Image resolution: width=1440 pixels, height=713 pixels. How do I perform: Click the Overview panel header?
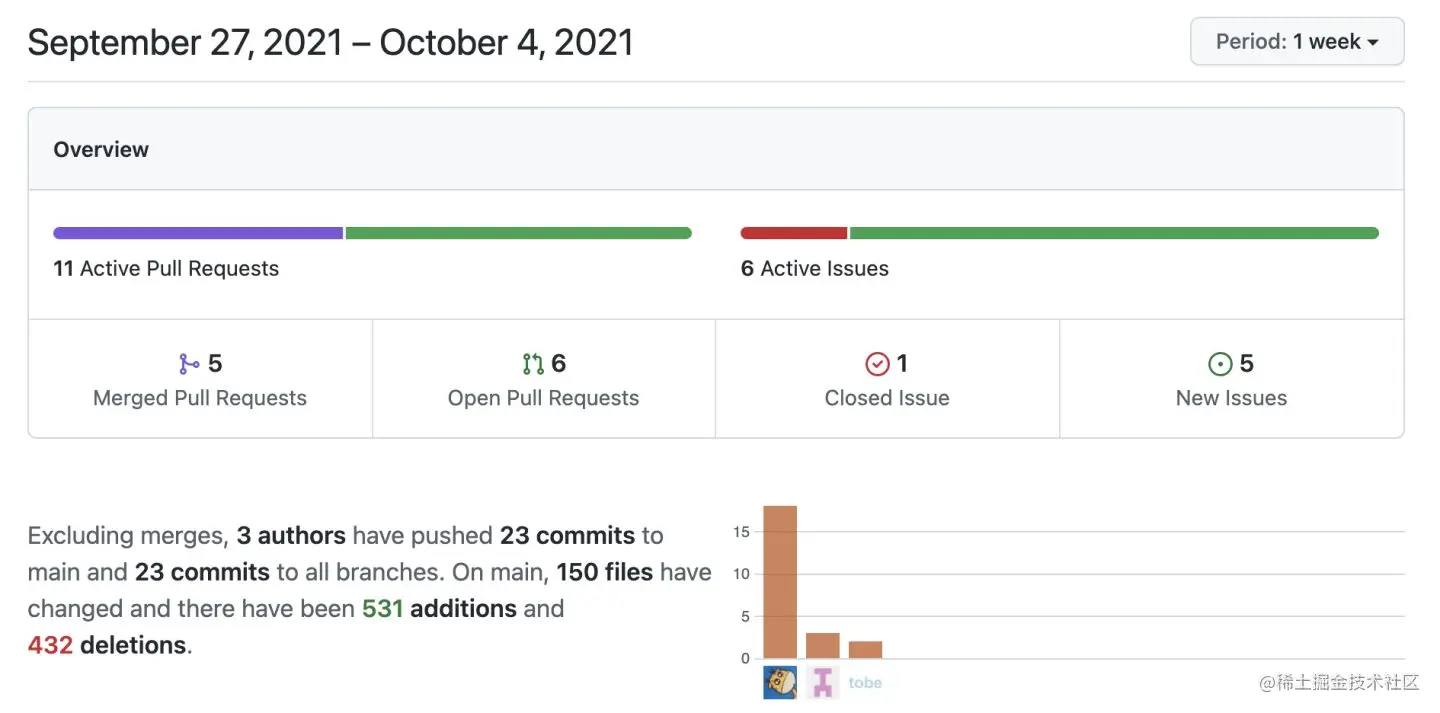click(x=101, y=150)
